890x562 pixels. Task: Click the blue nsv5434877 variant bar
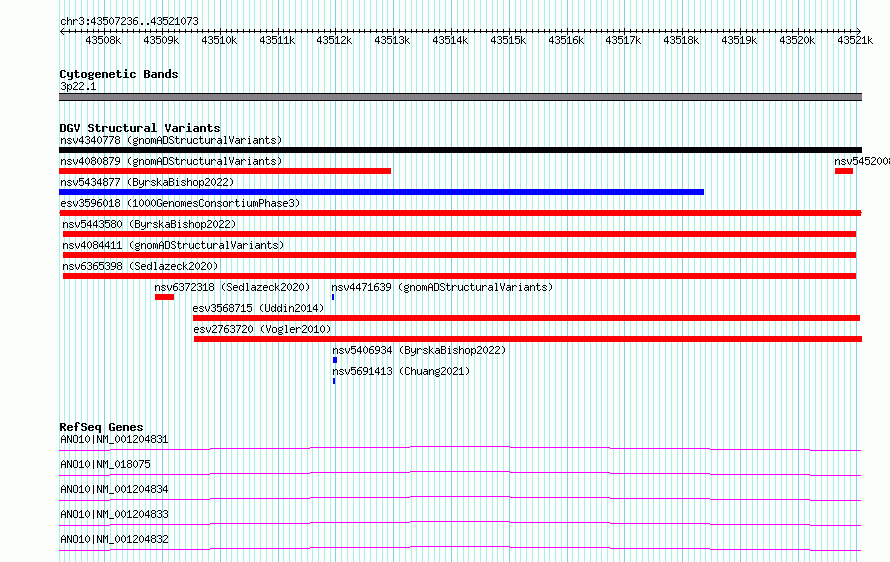[381, 192]
